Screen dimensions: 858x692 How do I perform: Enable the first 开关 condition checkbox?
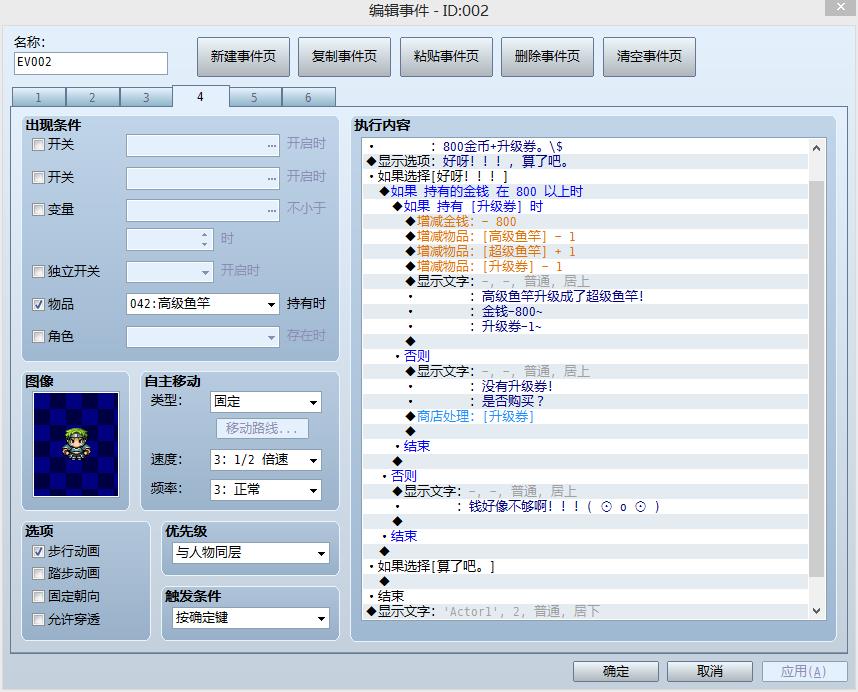[x=38, y=144]
